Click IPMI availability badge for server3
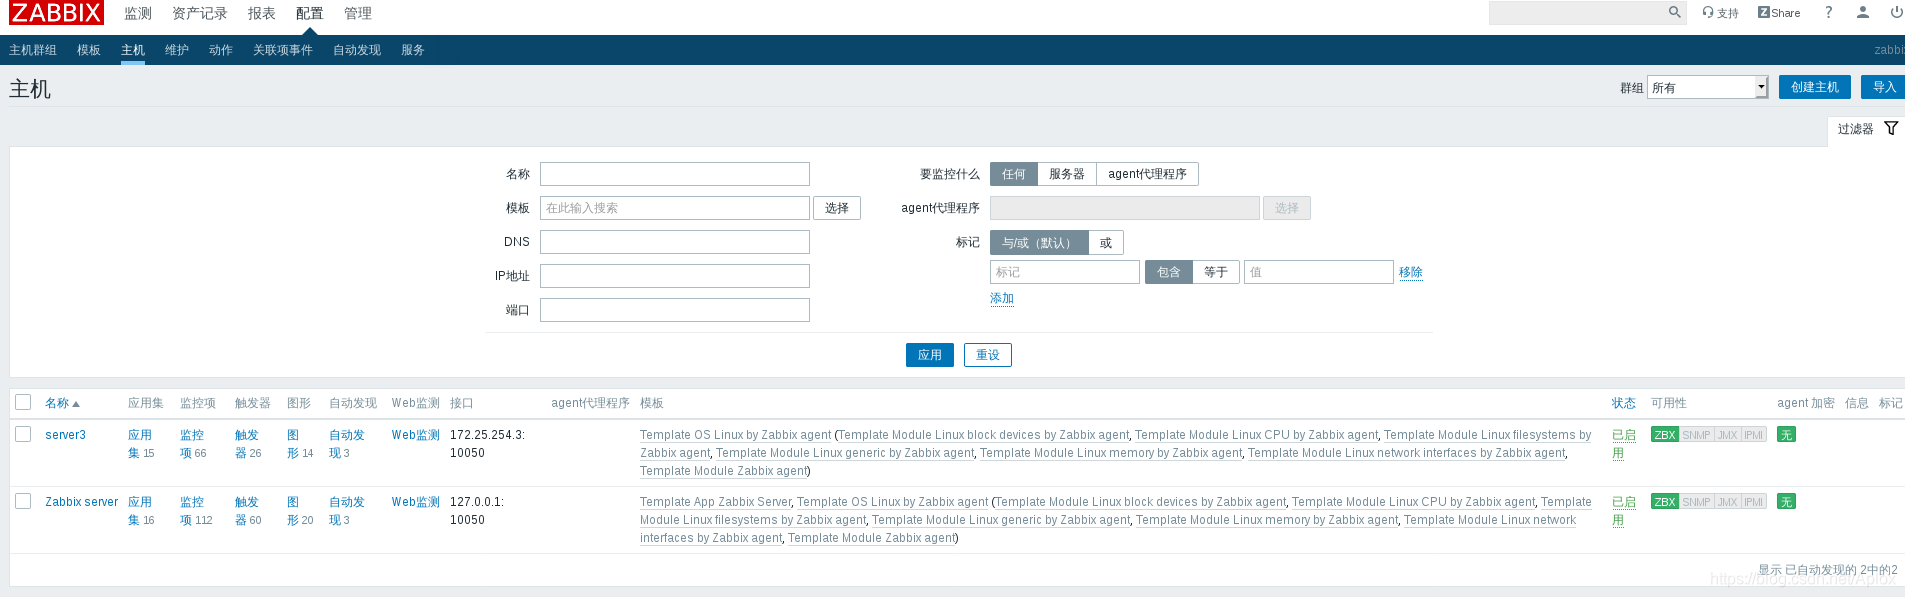The image size is (1905, 597). pyautogui.click(x=1754, y=435)
